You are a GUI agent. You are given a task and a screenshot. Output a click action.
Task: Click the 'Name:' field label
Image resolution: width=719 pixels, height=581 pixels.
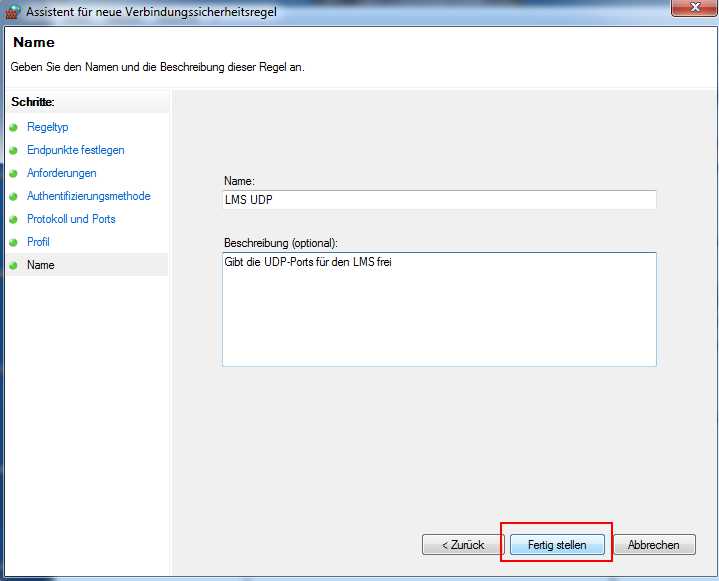[x=239, y=181]
